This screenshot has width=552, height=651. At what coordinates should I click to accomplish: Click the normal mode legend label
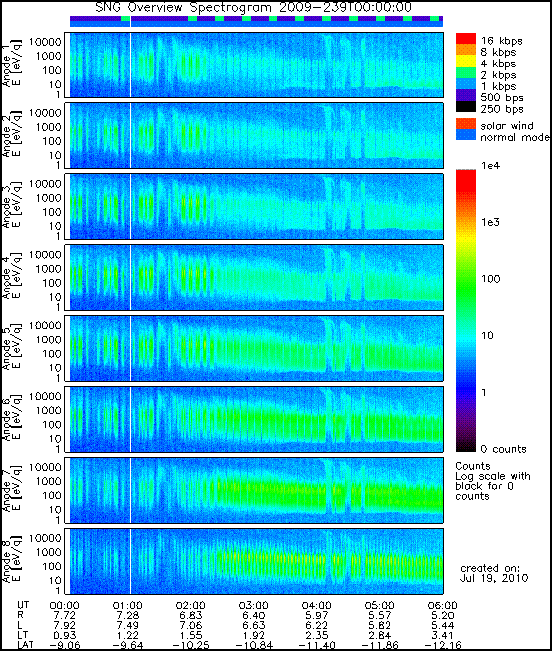click(515, 137)
